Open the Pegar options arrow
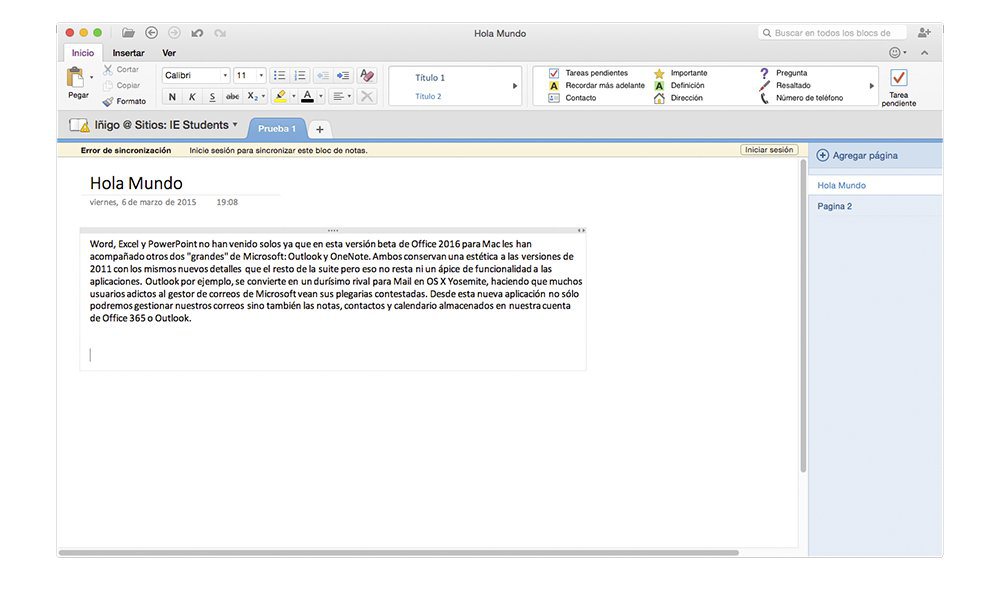Image resolution: width=1000 pixels, height=589 pixels. point(91,77)
